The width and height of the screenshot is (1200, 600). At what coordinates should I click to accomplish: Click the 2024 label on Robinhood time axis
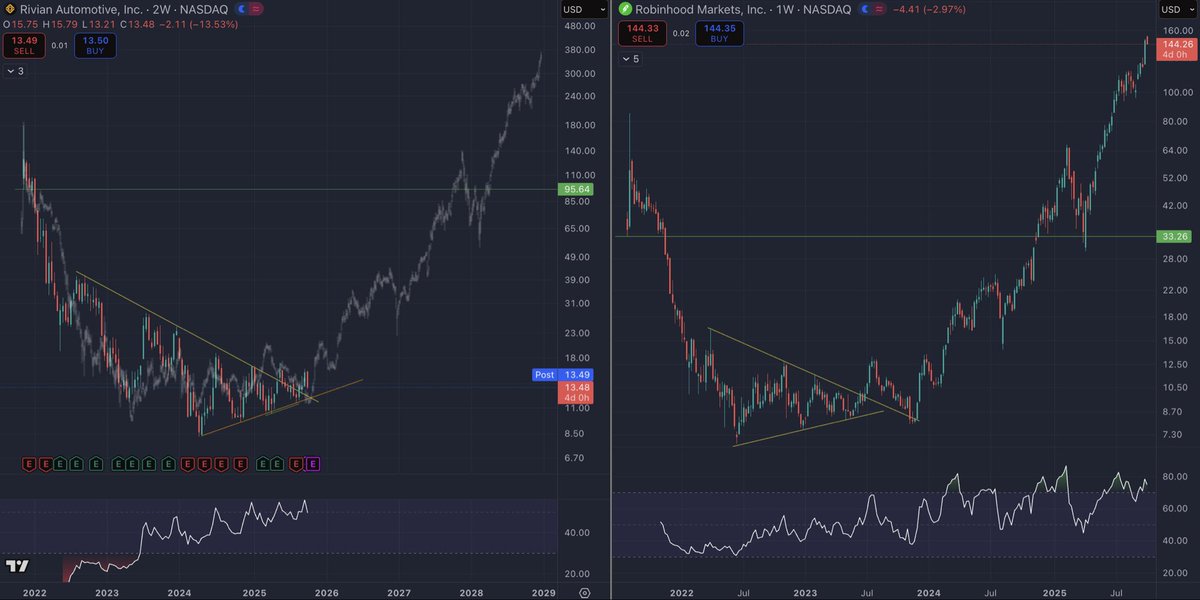pos(930,592)
